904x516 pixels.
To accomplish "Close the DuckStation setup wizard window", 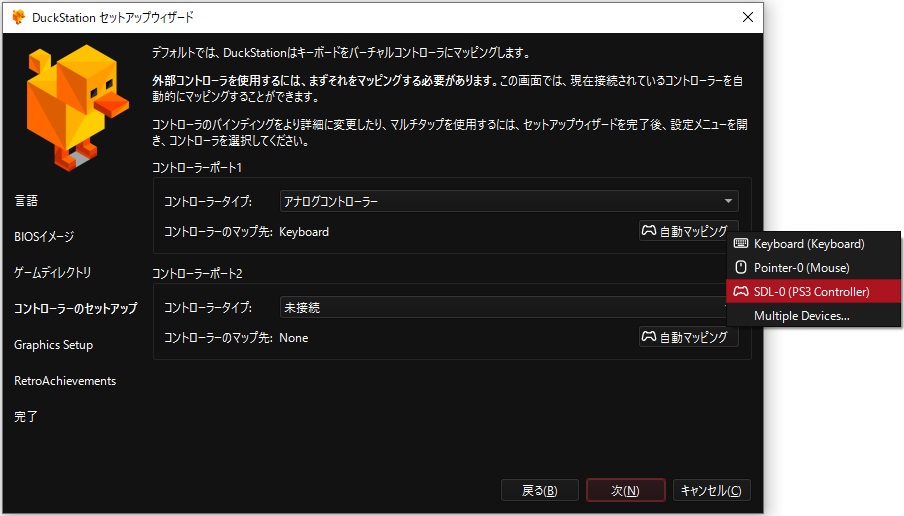I will coord(748,17).
